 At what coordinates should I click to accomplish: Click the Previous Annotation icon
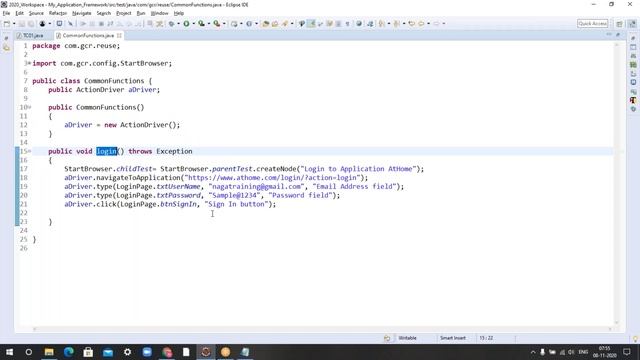(396, 24)
